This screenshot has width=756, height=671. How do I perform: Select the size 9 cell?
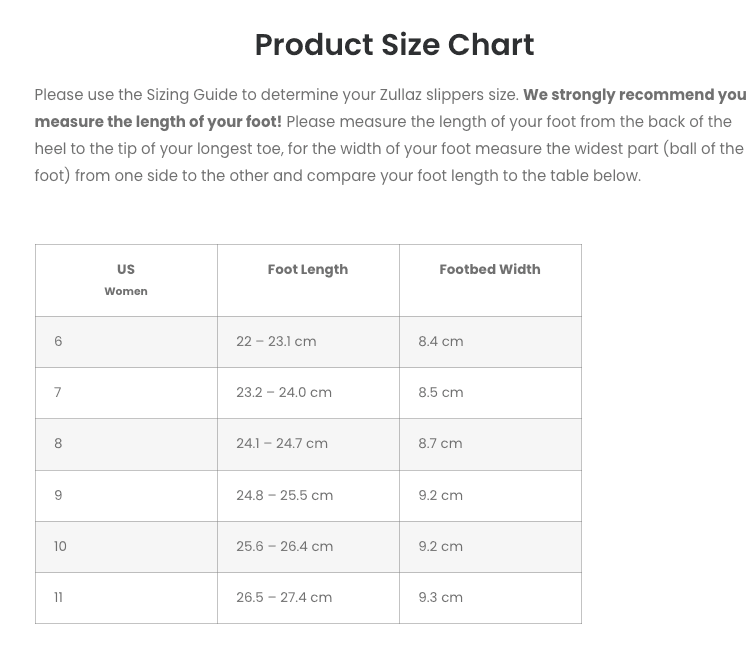click(58, 496)
